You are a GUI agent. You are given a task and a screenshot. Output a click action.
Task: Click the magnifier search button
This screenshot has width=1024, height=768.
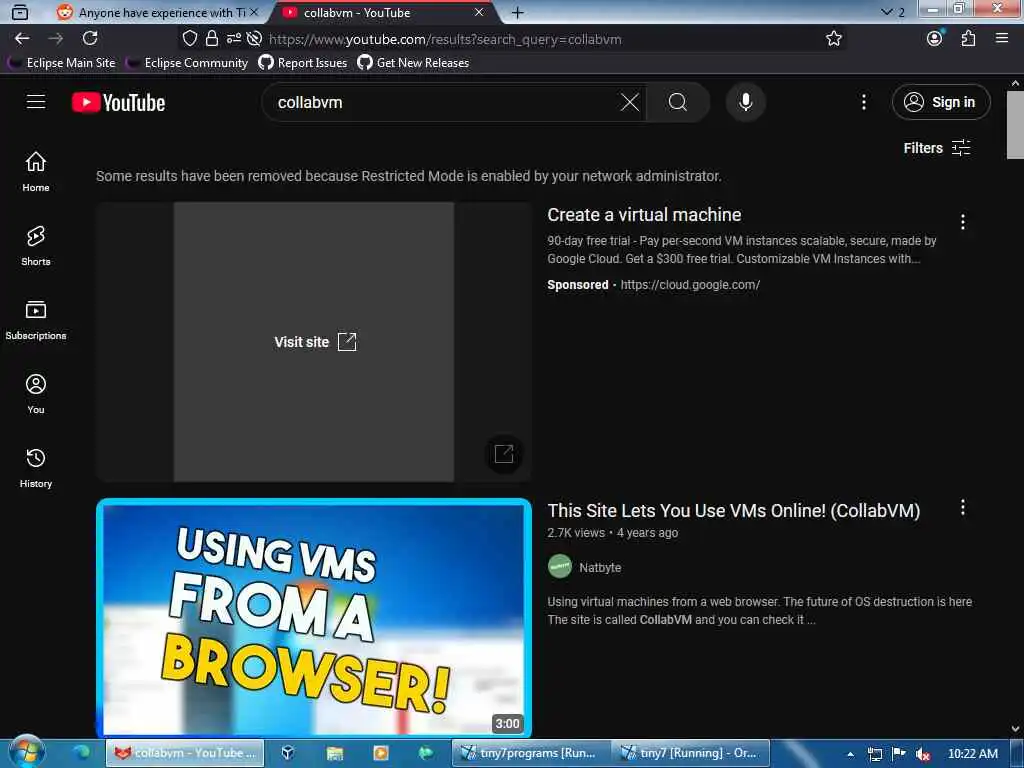678,102
